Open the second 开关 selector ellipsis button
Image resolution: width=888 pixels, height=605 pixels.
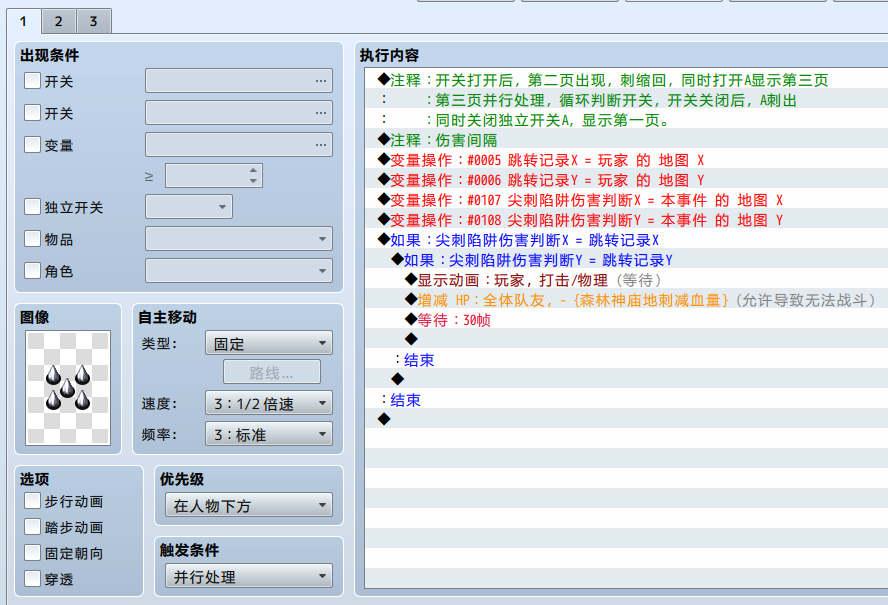(x=321, y=113)
